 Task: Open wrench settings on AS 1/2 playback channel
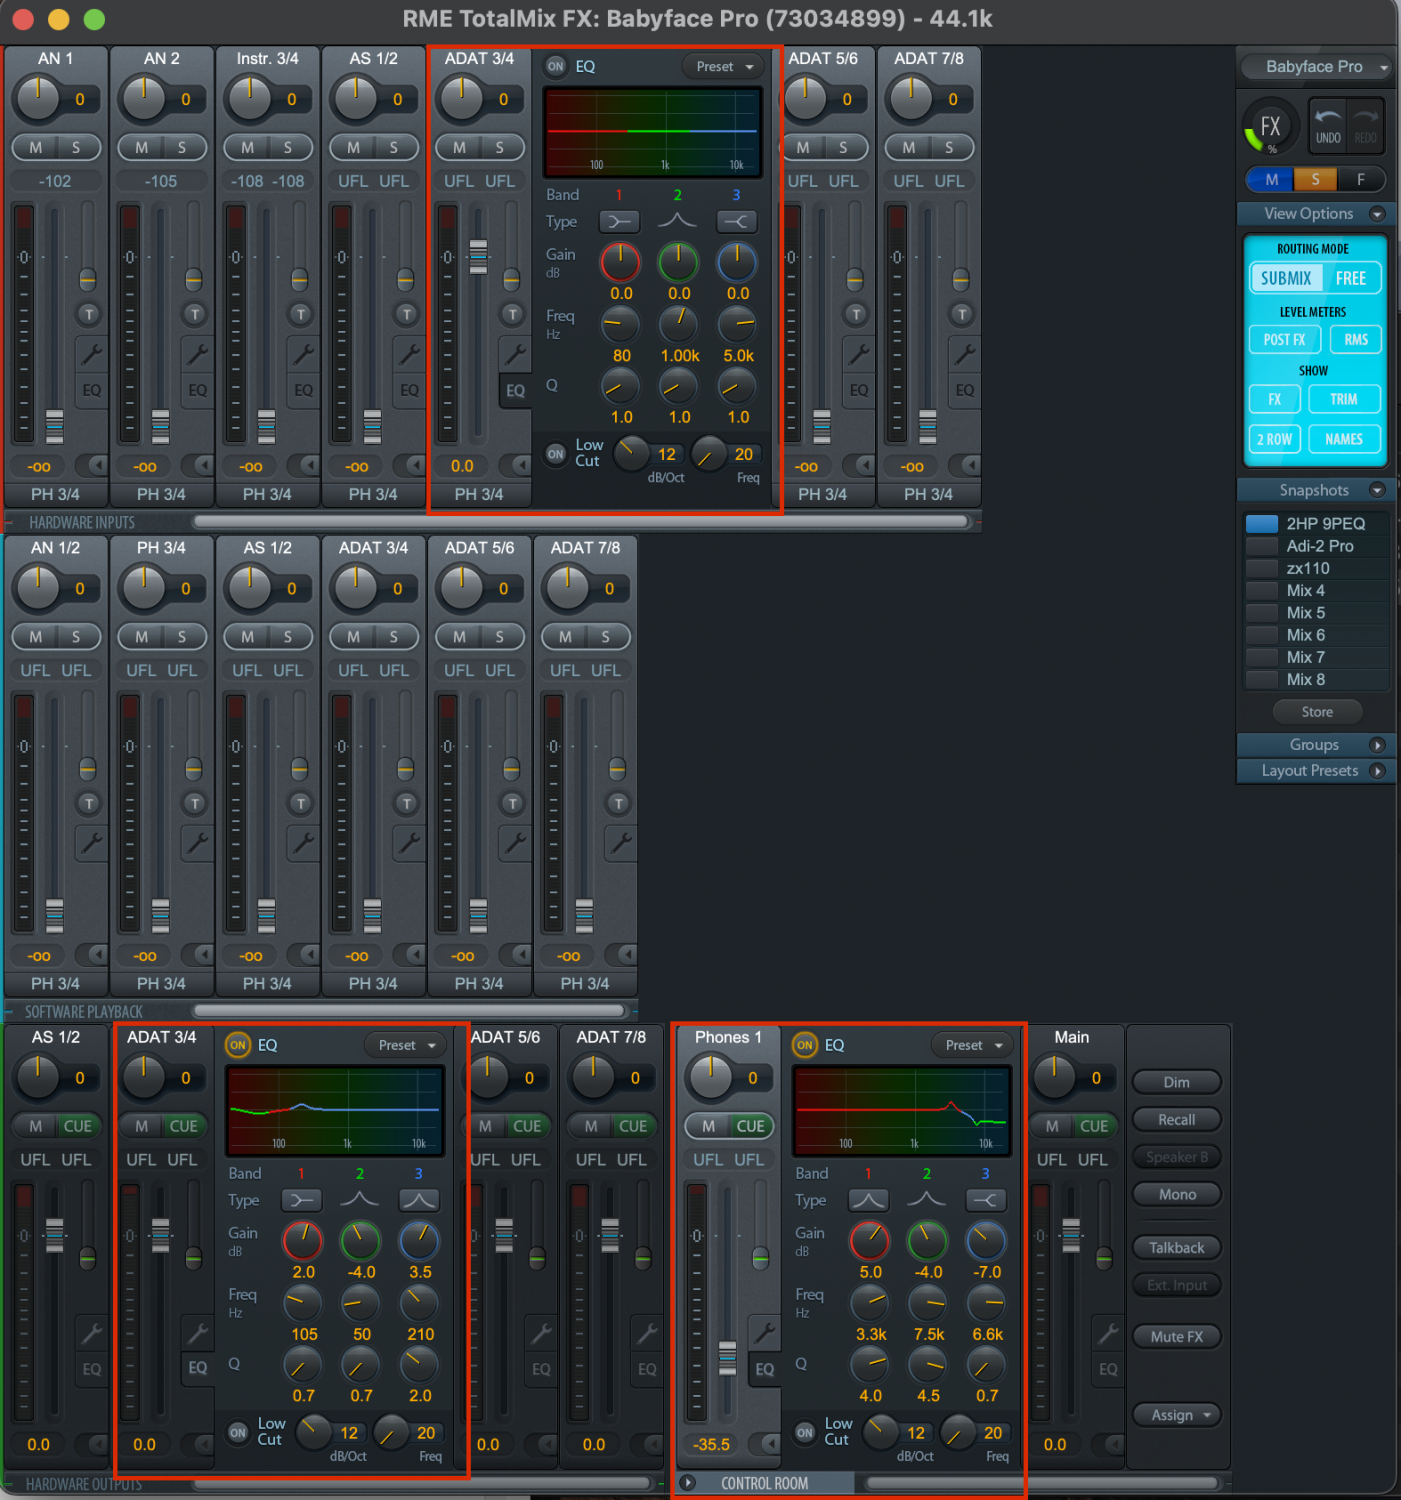click(303, 843)
